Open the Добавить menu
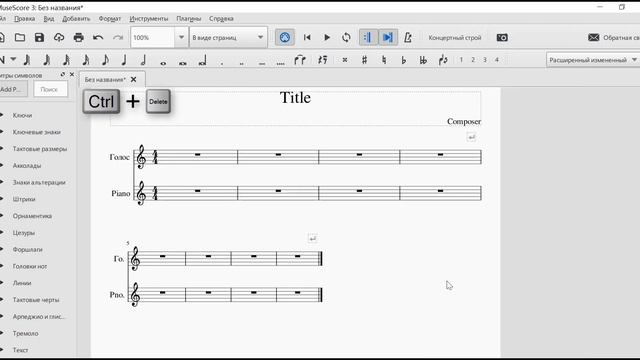Screen dimensions: 640x360 76,19
